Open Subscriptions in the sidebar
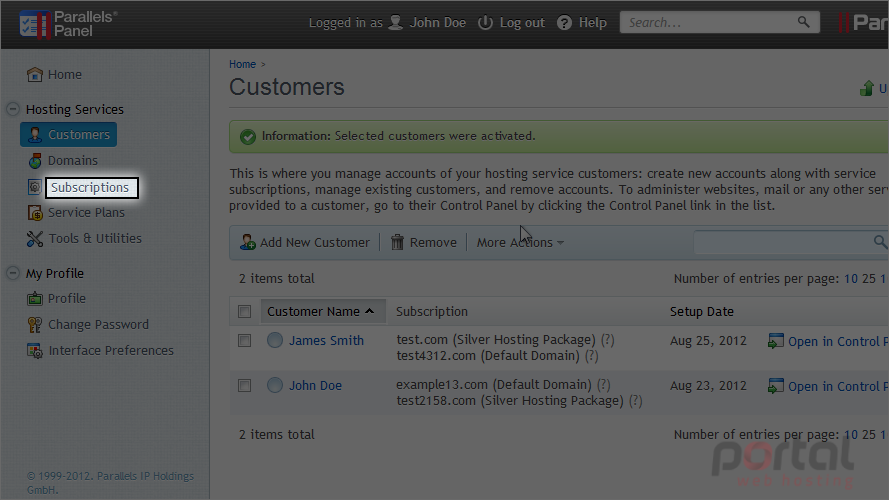 [x=91, y=187]
